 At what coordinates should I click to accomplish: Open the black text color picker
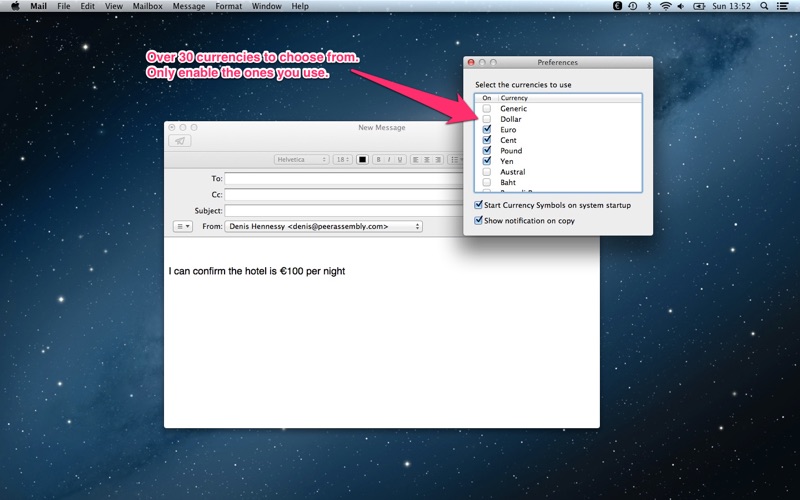click(x=362, y=160)
